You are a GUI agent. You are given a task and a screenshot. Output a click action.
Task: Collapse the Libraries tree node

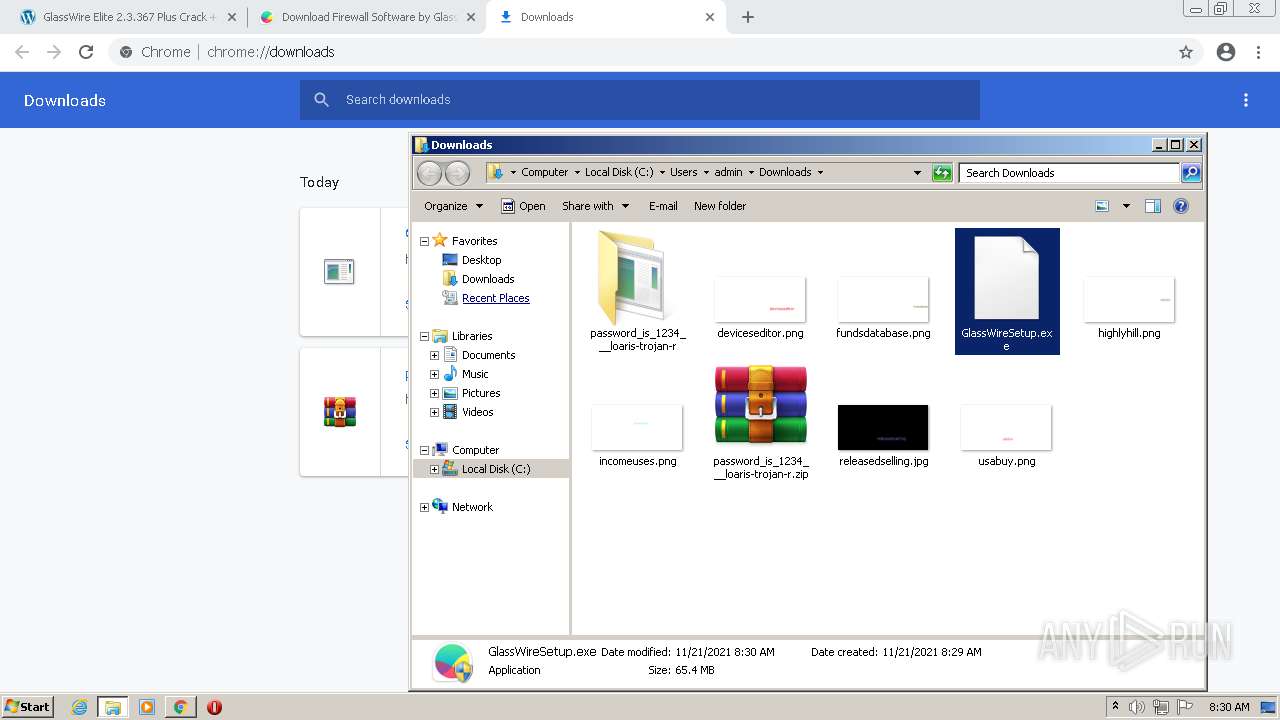pyautogui.click(x=424, y=336)
